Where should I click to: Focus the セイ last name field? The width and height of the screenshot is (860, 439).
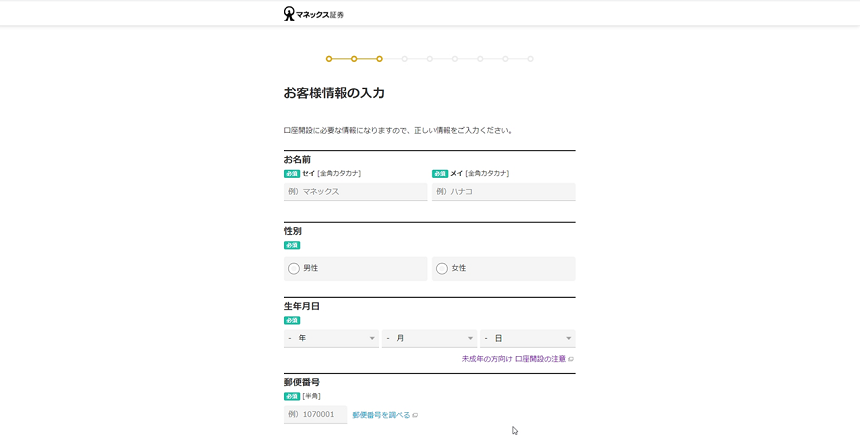355,192
